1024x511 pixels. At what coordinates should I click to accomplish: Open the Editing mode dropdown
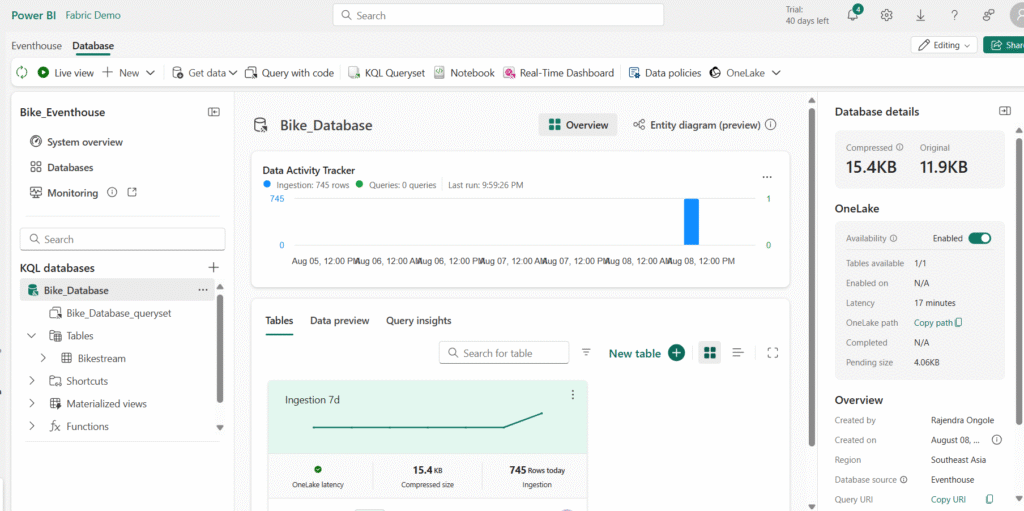(944, 45)
